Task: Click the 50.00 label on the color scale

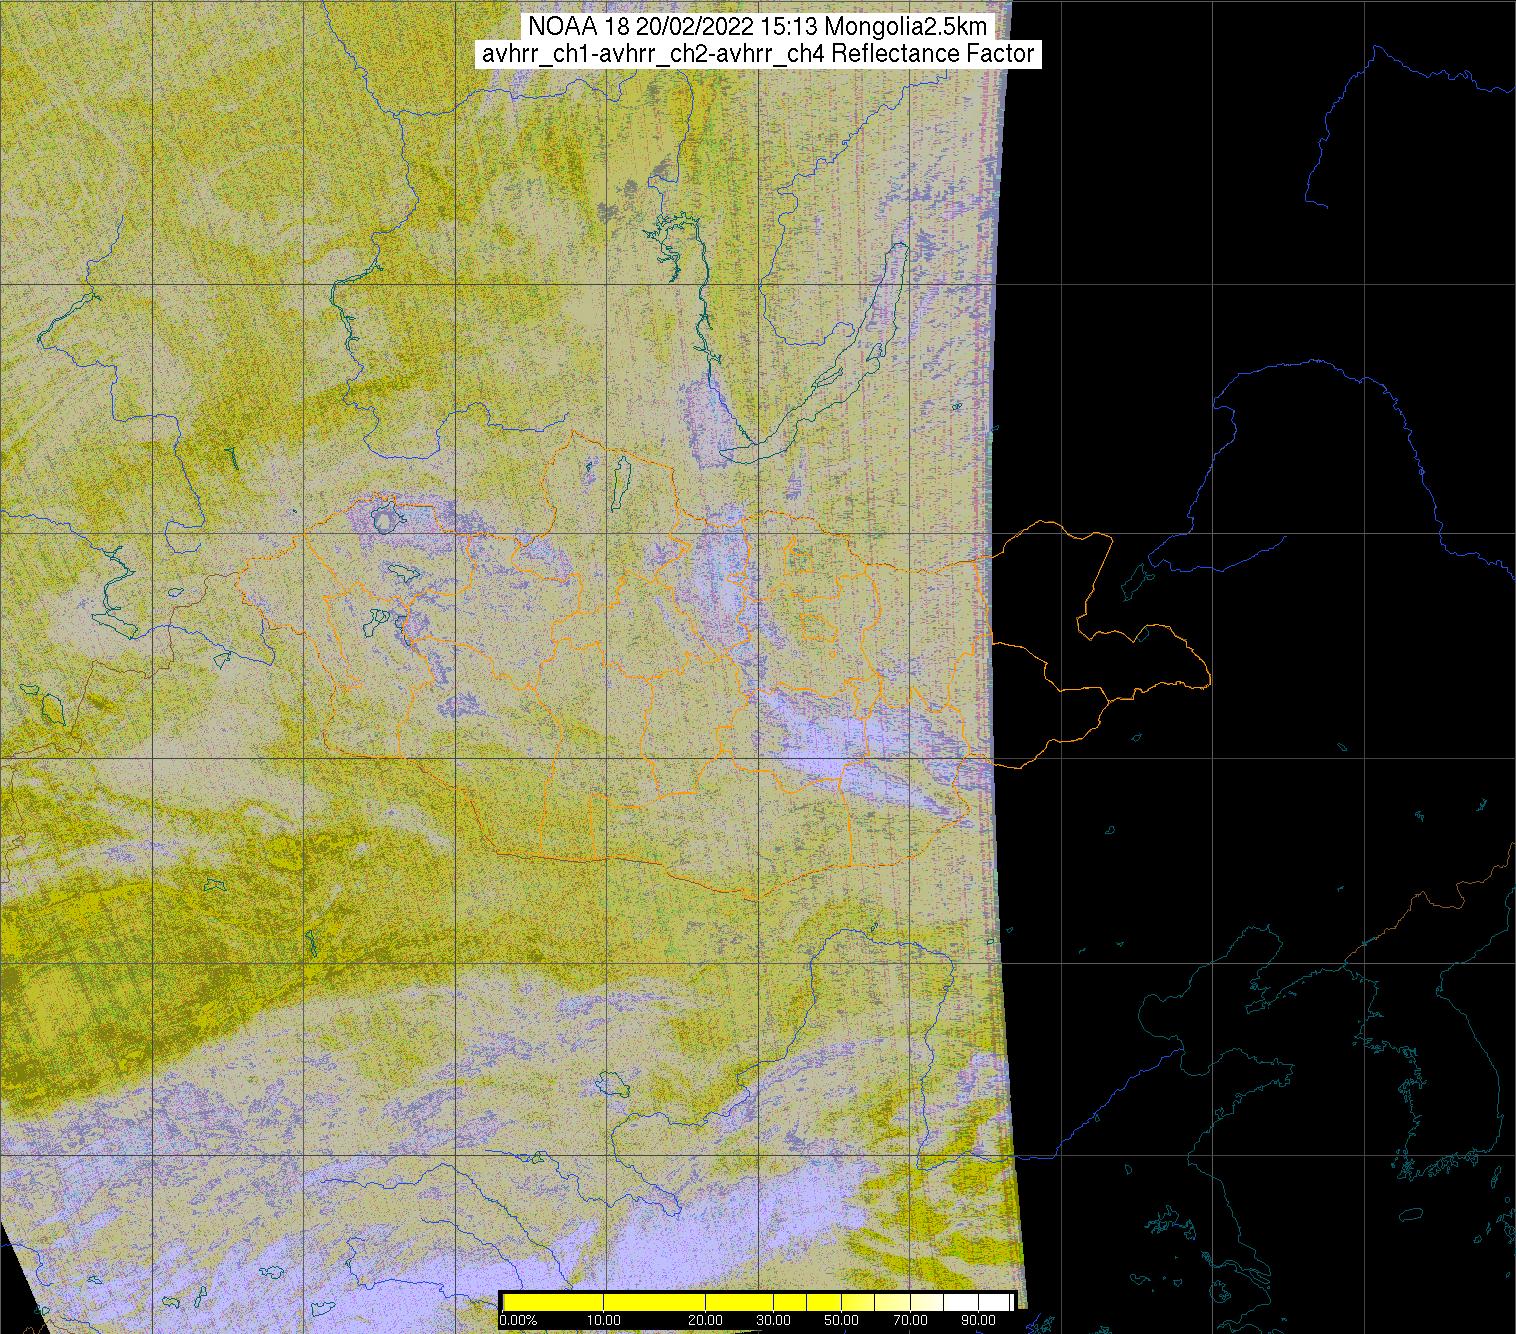Action: click(842, 1320)
